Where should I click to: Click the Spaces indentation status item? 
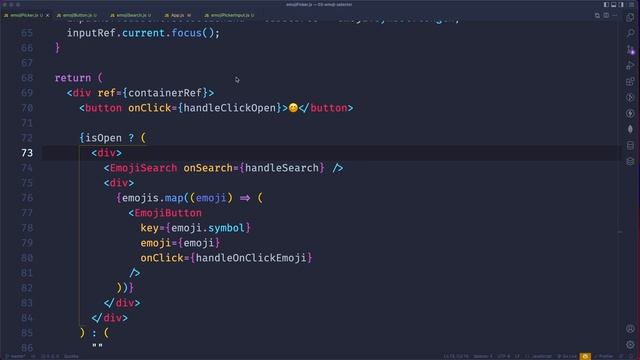point(483,356)
